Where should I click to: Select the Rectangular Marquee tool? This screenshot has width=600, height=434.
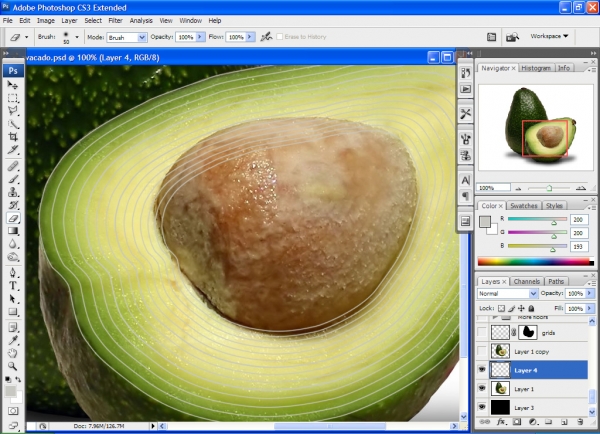point(13,98)
